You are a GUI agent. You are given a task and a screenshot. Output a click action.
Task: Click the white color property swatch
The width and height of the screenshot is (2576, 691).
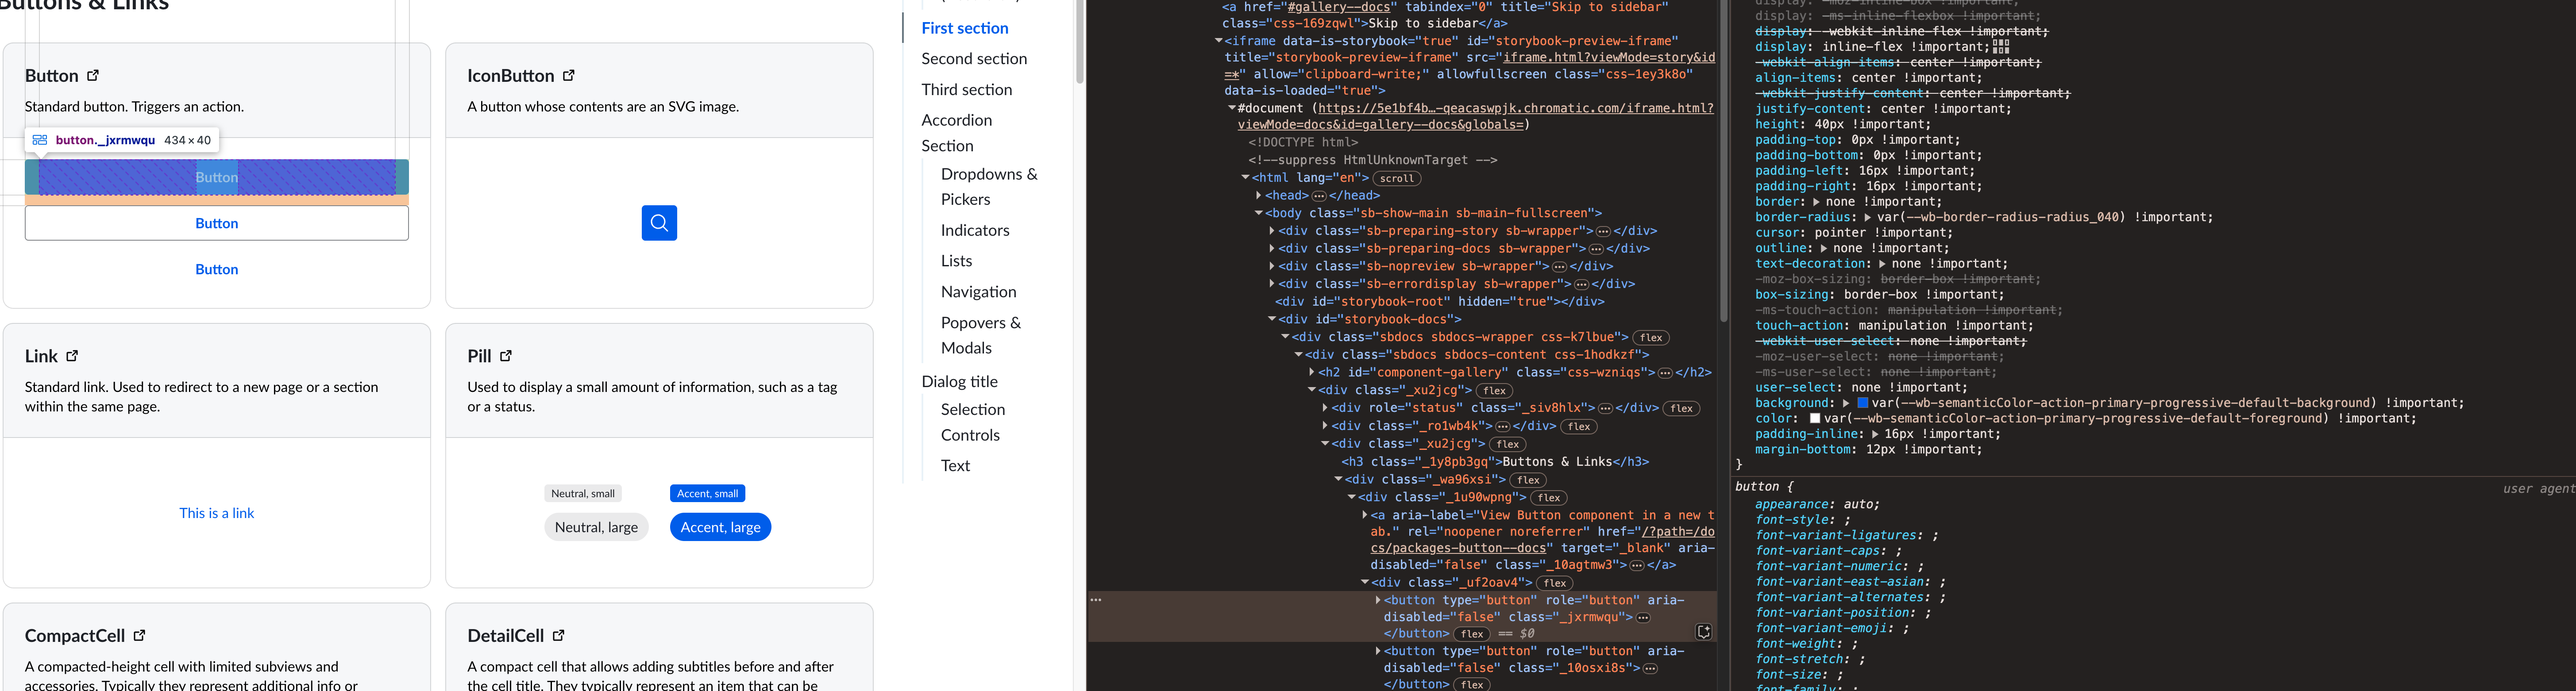click(x=1815, y=418)
